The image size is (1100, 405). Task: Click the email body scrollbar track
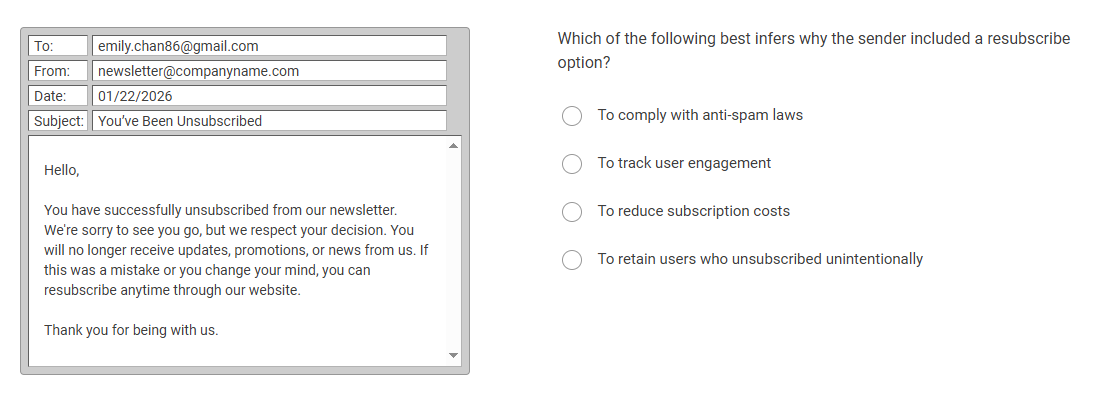coord(453,250)
